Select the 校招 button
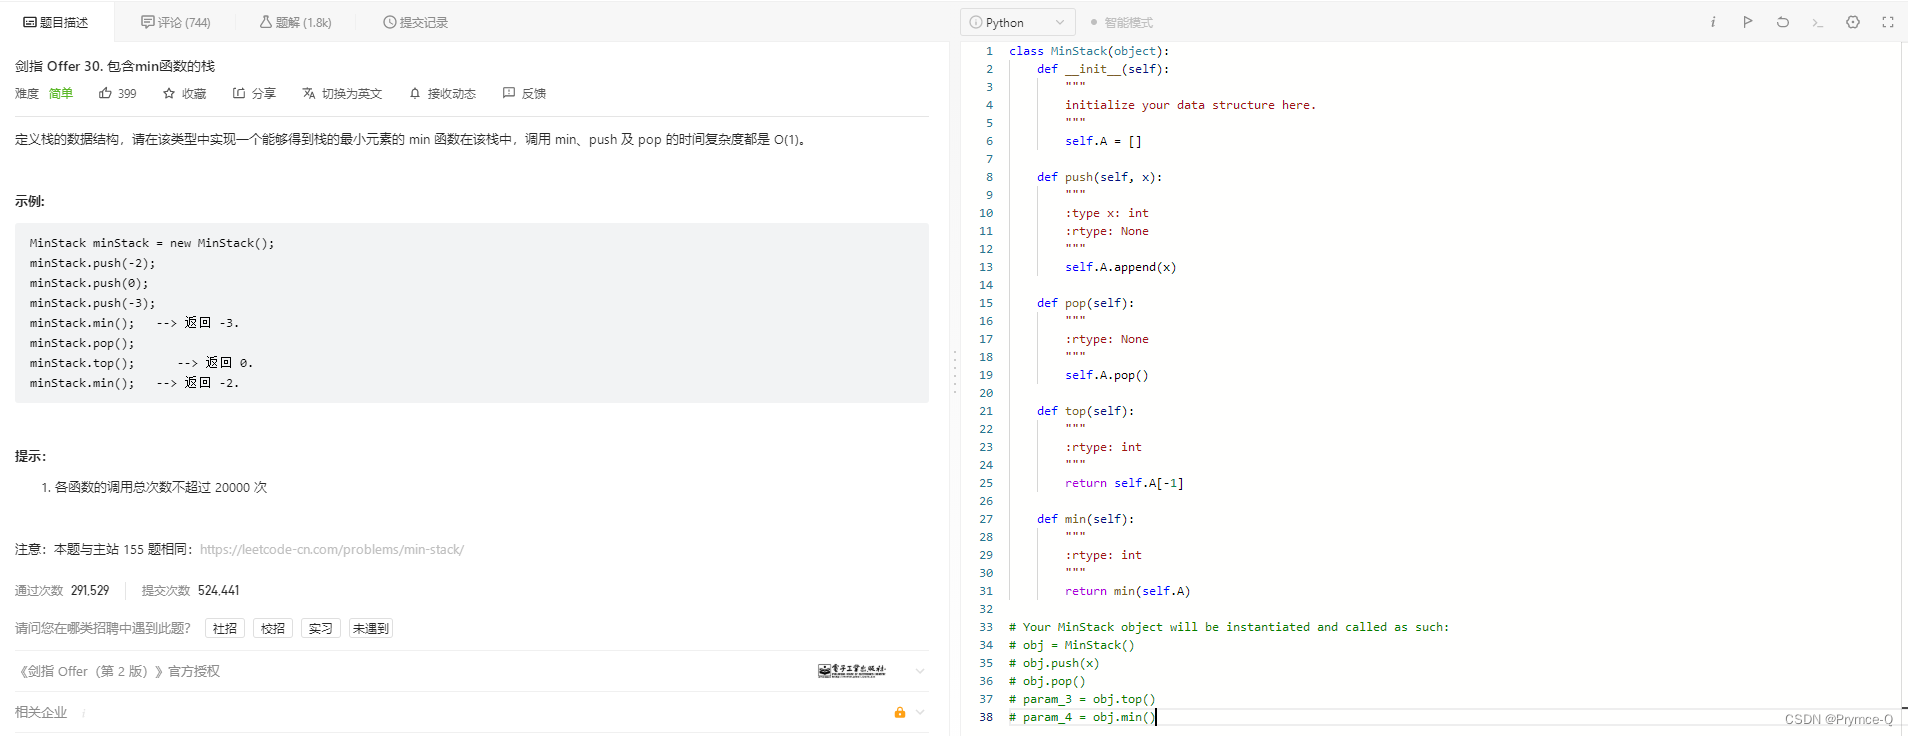 click(x=273, y=628)
